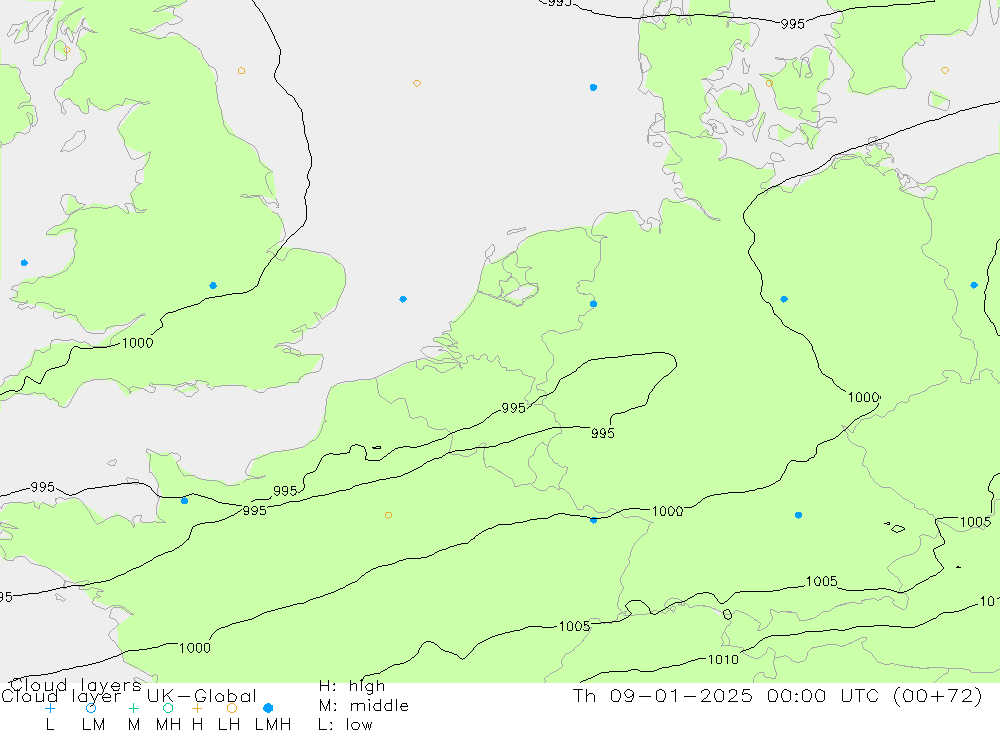Select the orange marker off northeast England's coast

[x=241, y=71]
